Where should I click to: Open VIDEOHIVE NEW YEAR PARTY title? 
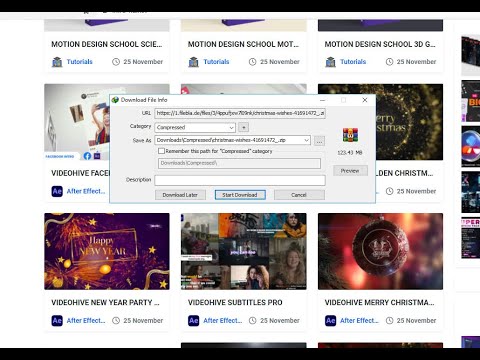click(x=105, y=302)
